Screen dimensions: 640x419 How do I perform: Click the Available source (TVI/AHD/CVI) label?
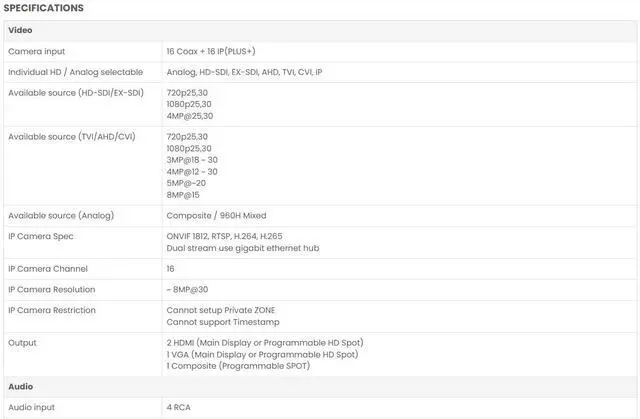point(72,137)
